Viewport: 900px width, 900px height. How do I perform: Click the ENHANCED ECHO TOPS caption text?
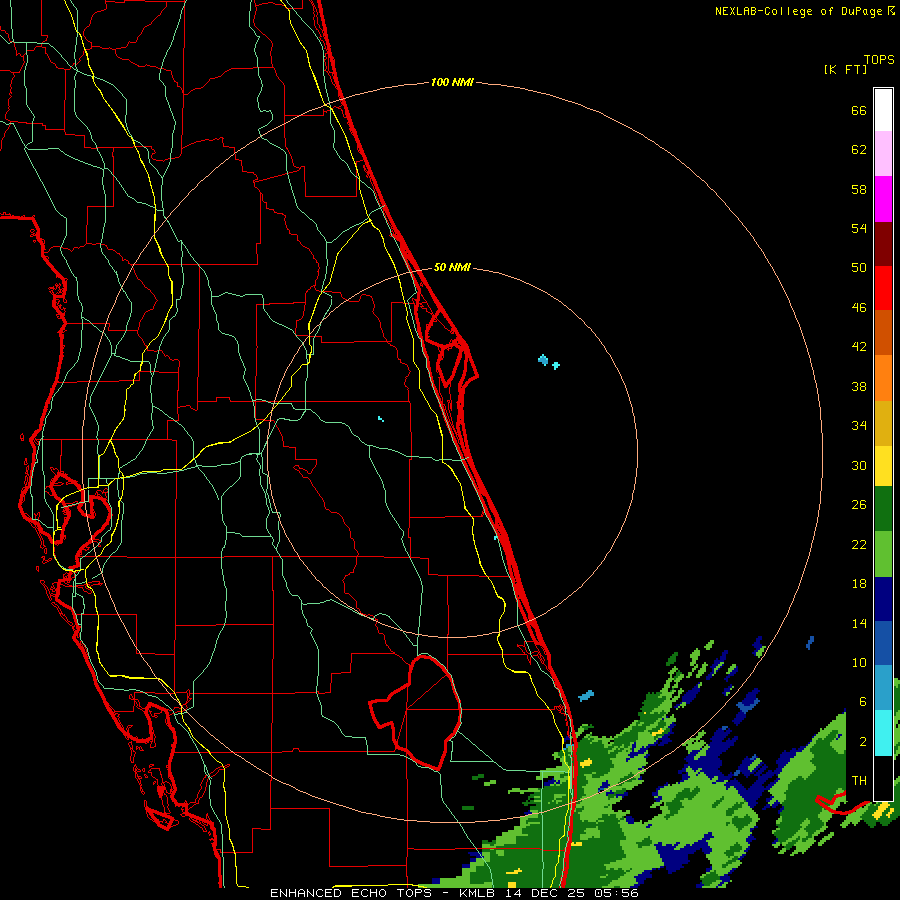click(351, 893)
